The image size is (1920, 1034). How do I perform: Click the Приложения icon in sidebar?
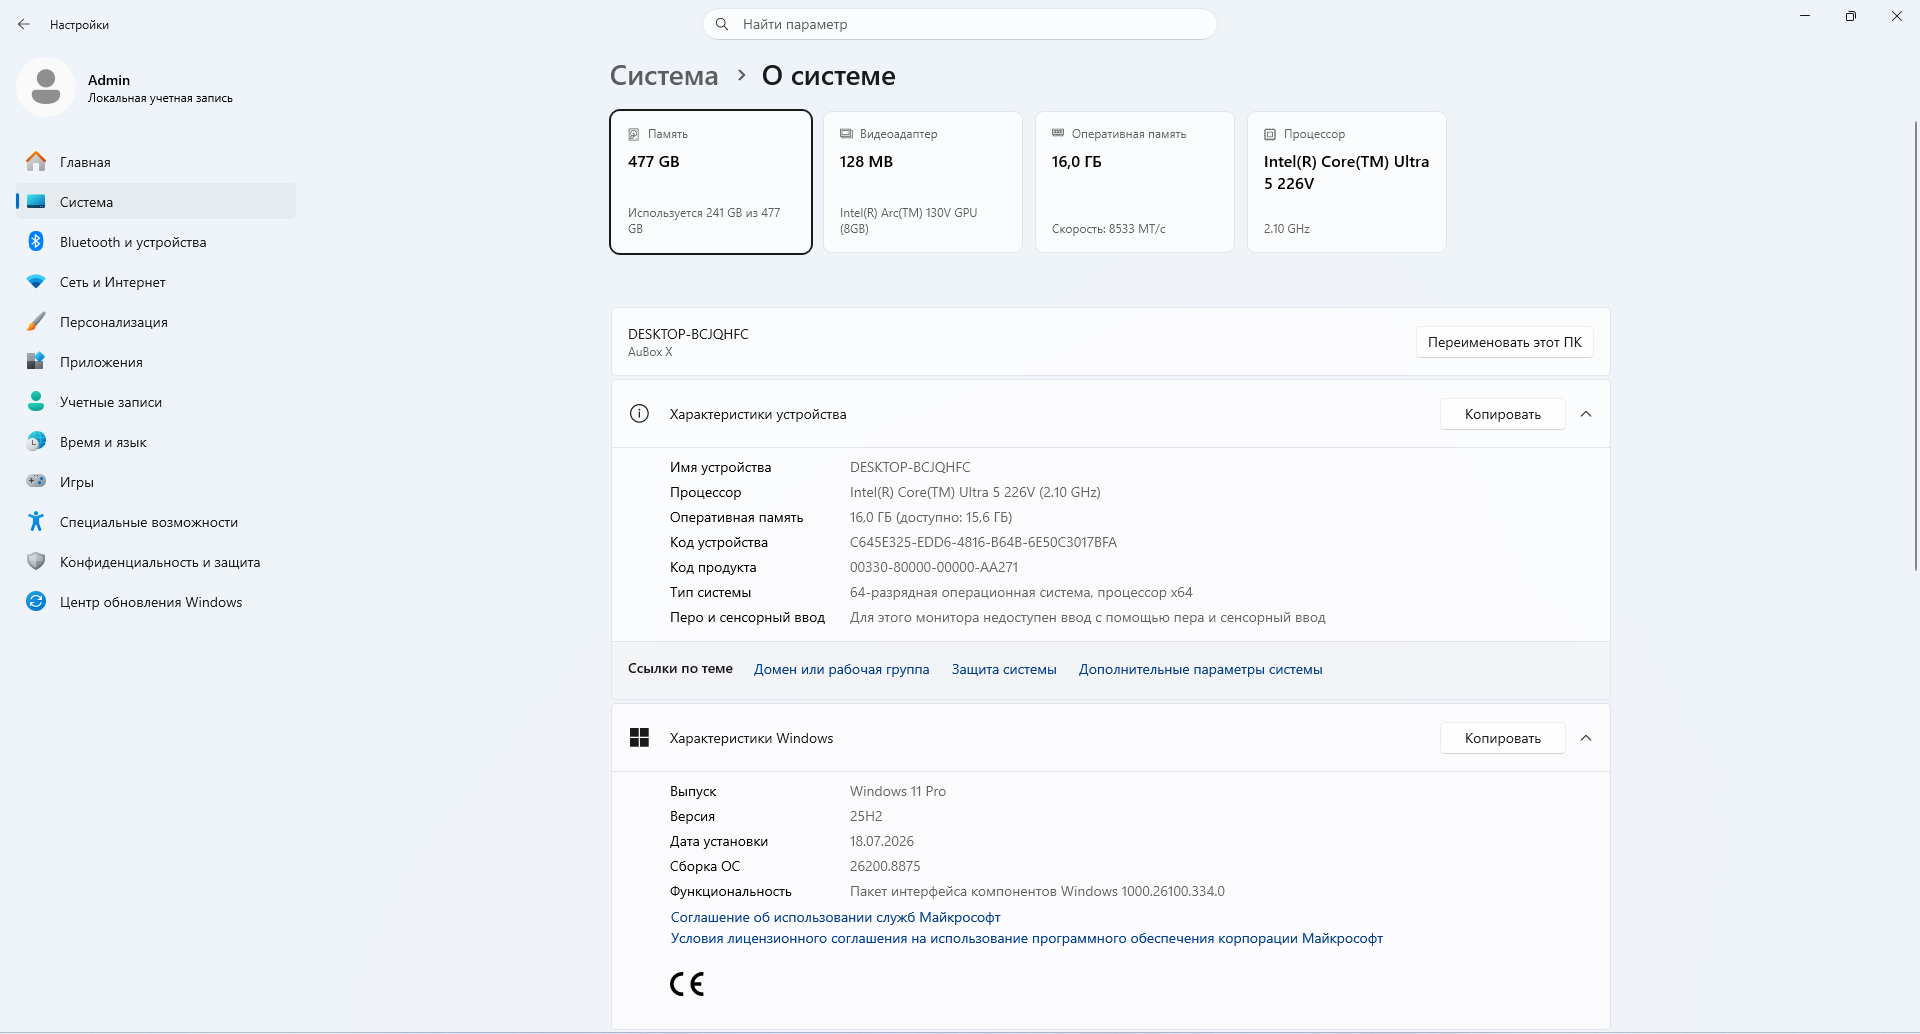pos(36,362)
